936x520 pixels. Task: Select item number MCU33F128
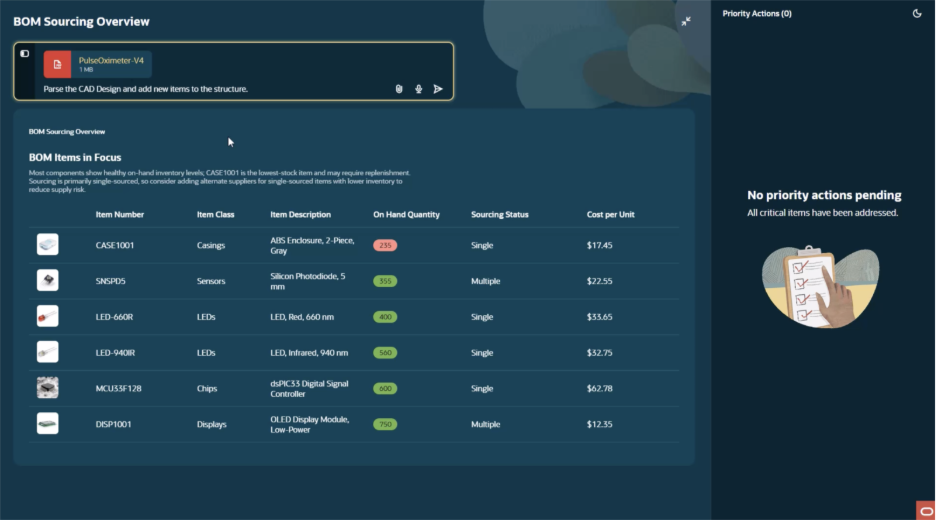(118, 389)
